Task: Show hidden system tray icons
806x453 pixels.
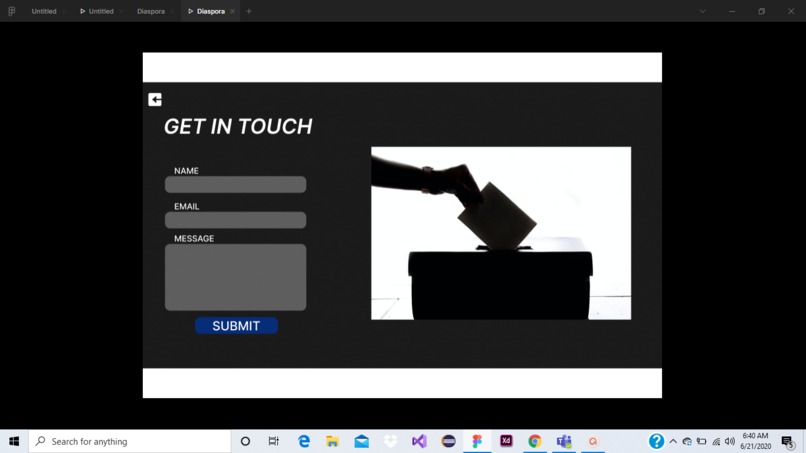Action: [673, 441]
